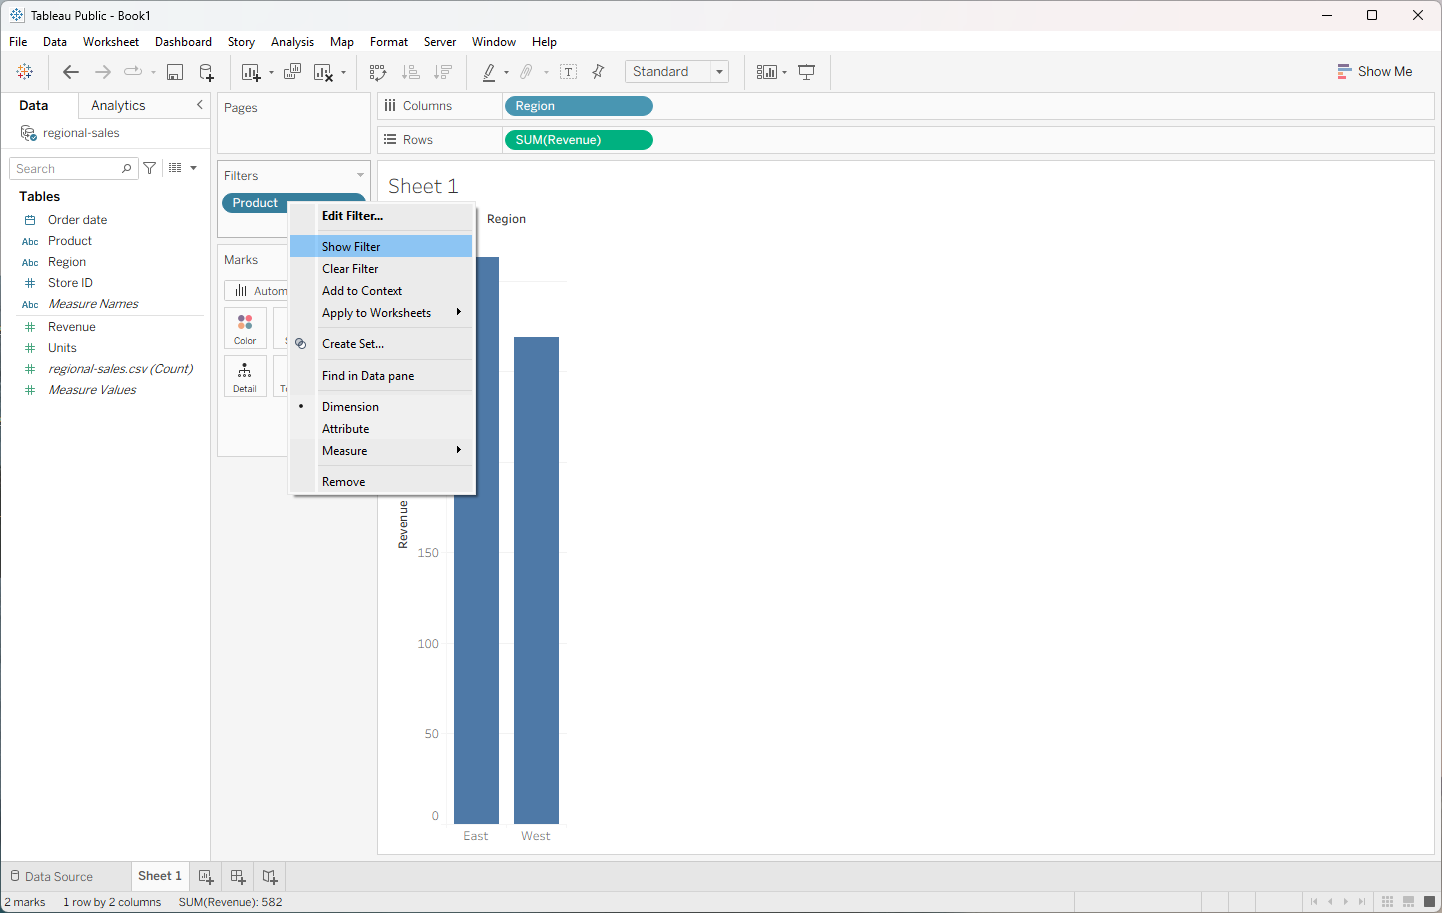
Task: Undo the last action with back arrow
Action: pyautogui.click(x=70, y=72)
